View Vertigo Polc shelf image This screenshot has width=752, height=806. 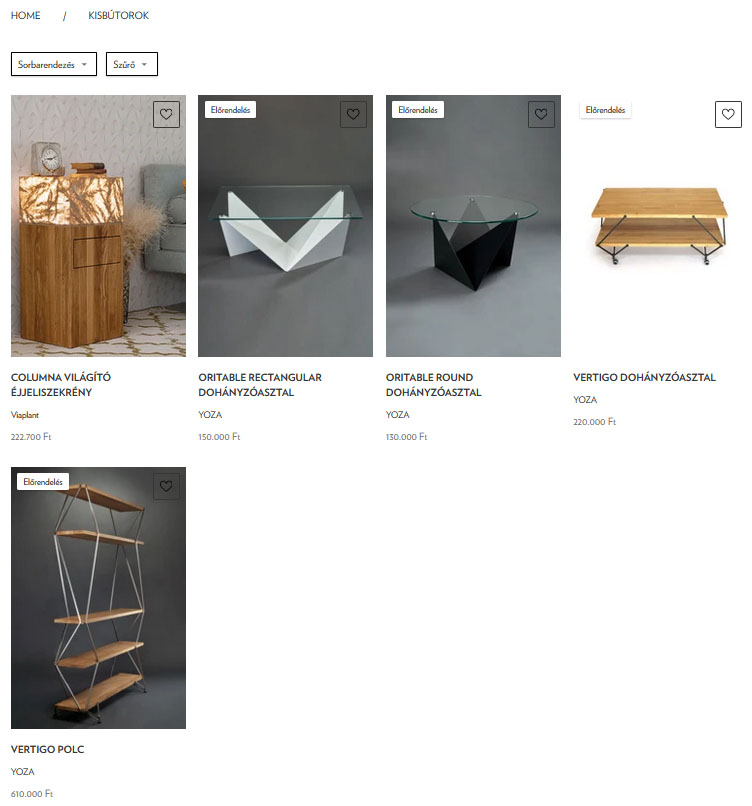click(x=98, y=598)
